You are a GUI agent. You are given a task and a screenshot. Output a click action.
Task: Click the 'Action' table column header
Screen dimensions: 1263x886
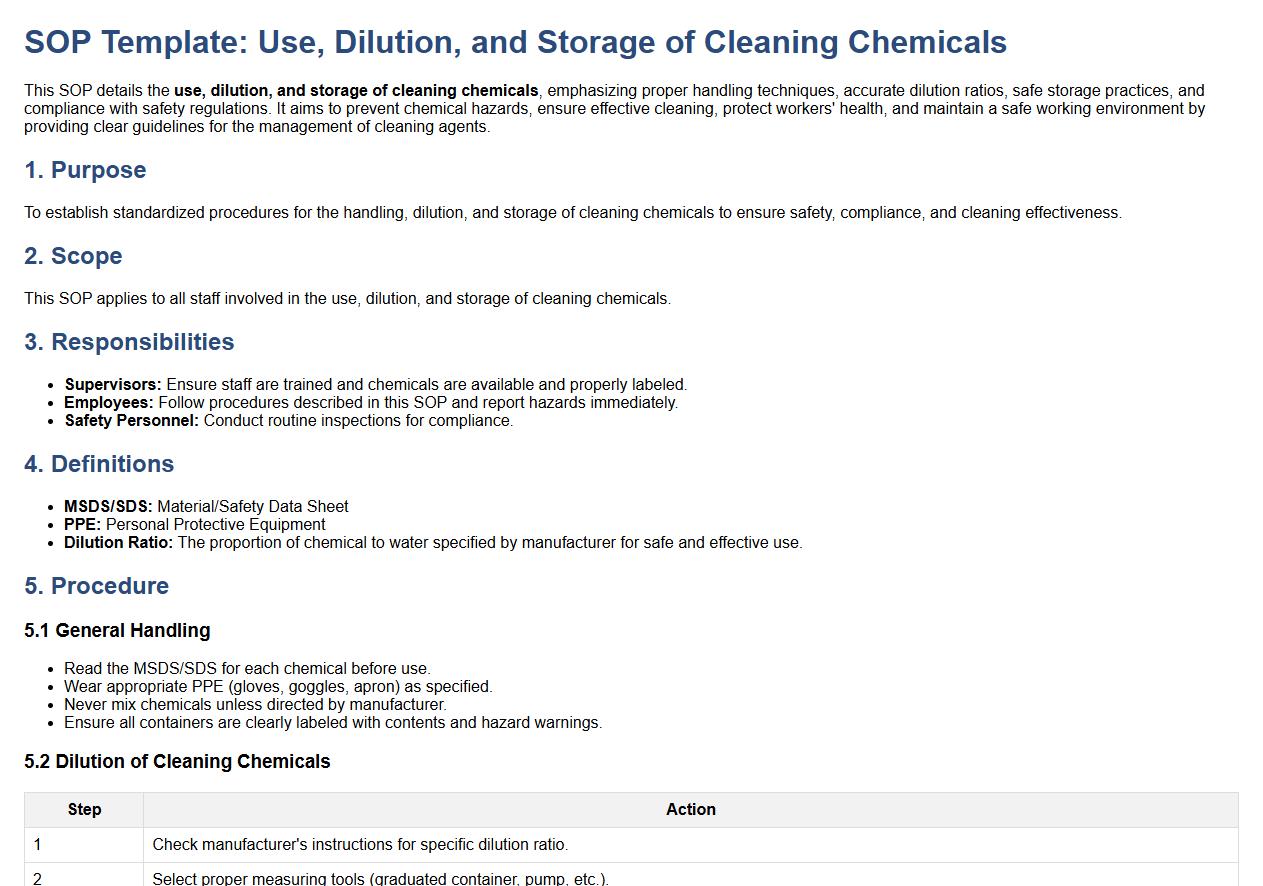[x=690, y=809]
